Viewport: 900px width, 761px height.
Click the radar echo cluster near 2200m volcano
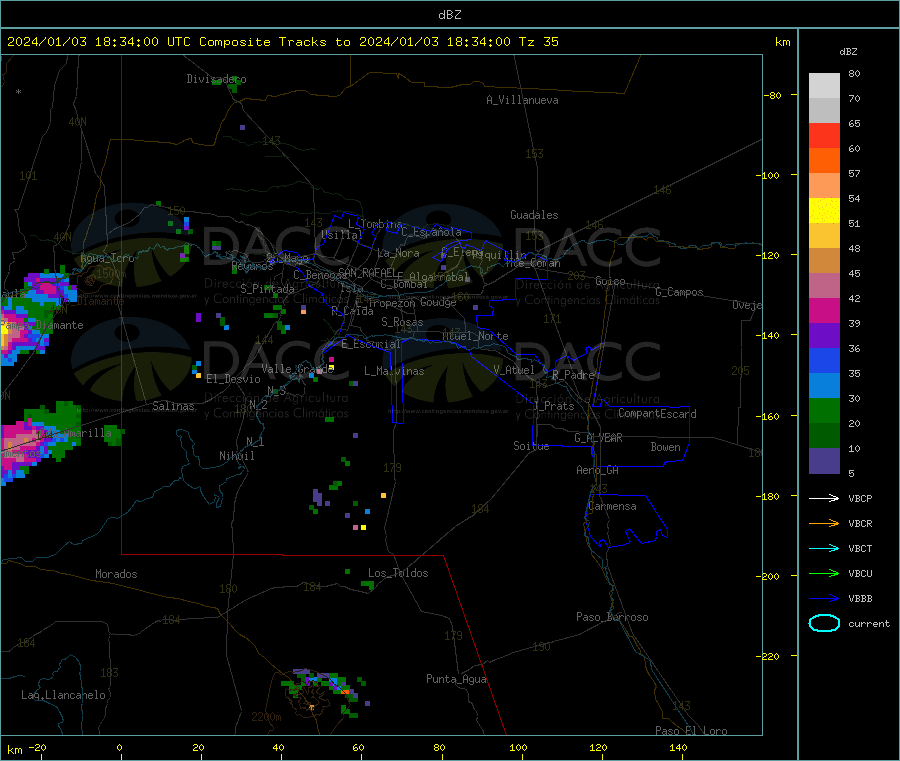point(326,691)
